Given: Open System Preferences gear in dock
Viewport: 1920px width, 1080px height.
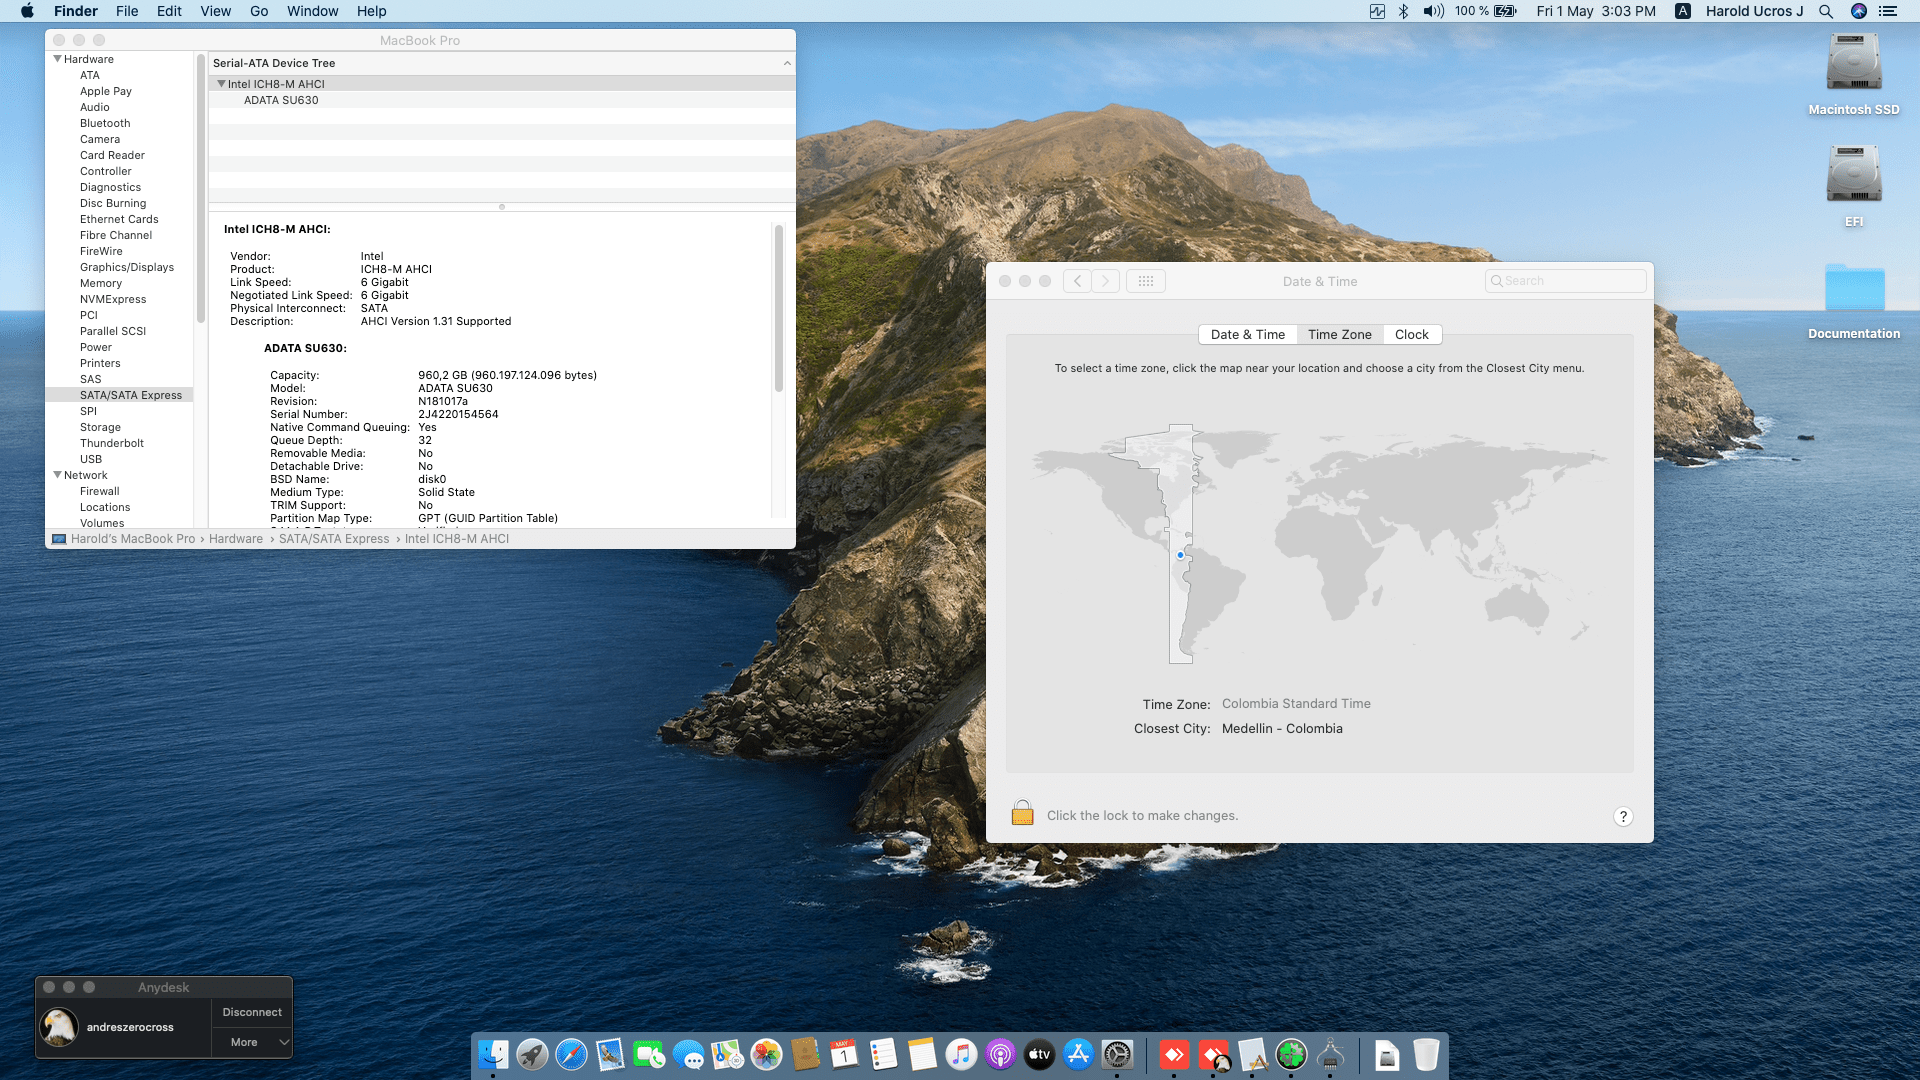Looking at the screenshot, I should click(1117, 1054).
